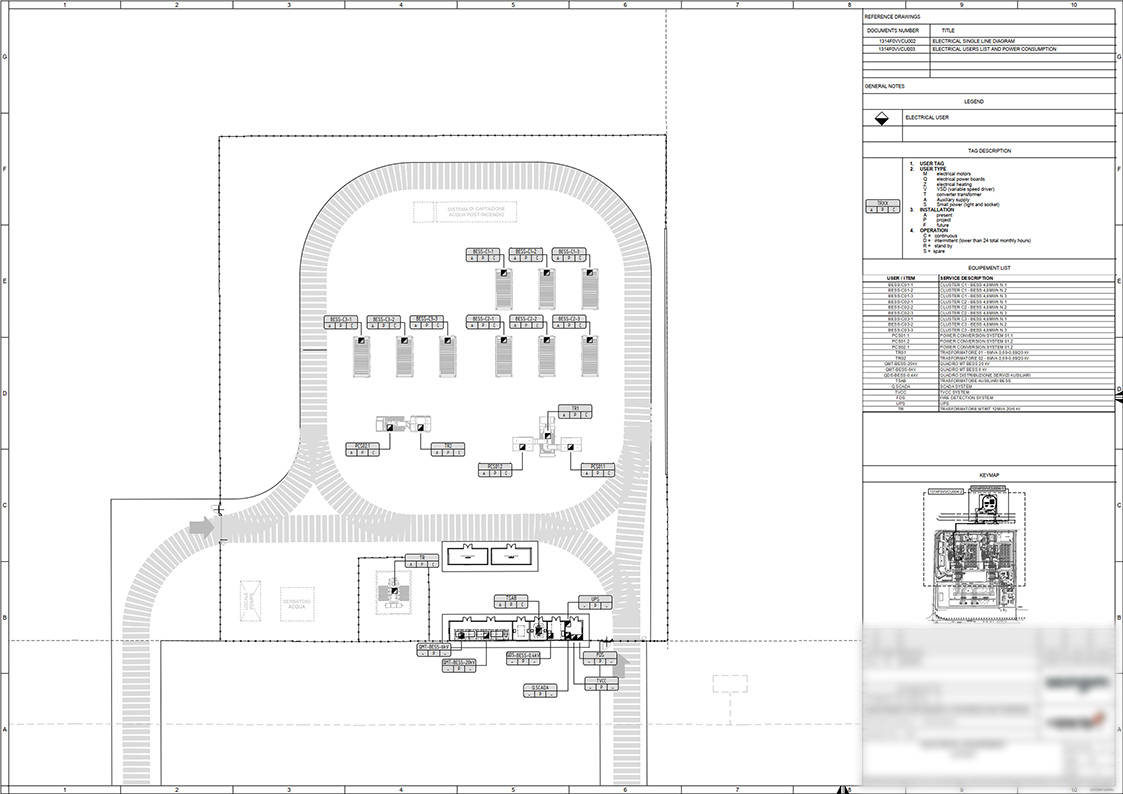The width and height of the screenshot is (1123, 794).
Task: Select the PCS02.1 tag box
Action: click(x=362, y=450)
